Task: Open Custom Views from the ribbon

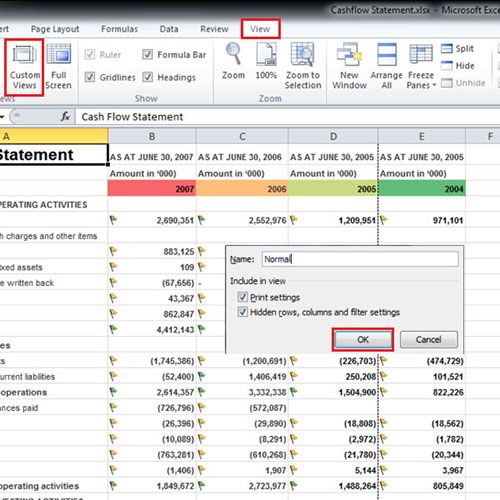Action: pos(25,67)
